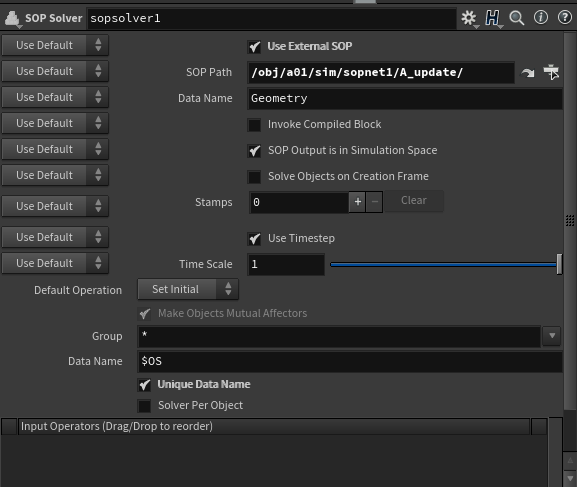Open the Use Default dropdown beside Geometry Data Name
This screenshot has height=487, width=577.
click(55, 97)
